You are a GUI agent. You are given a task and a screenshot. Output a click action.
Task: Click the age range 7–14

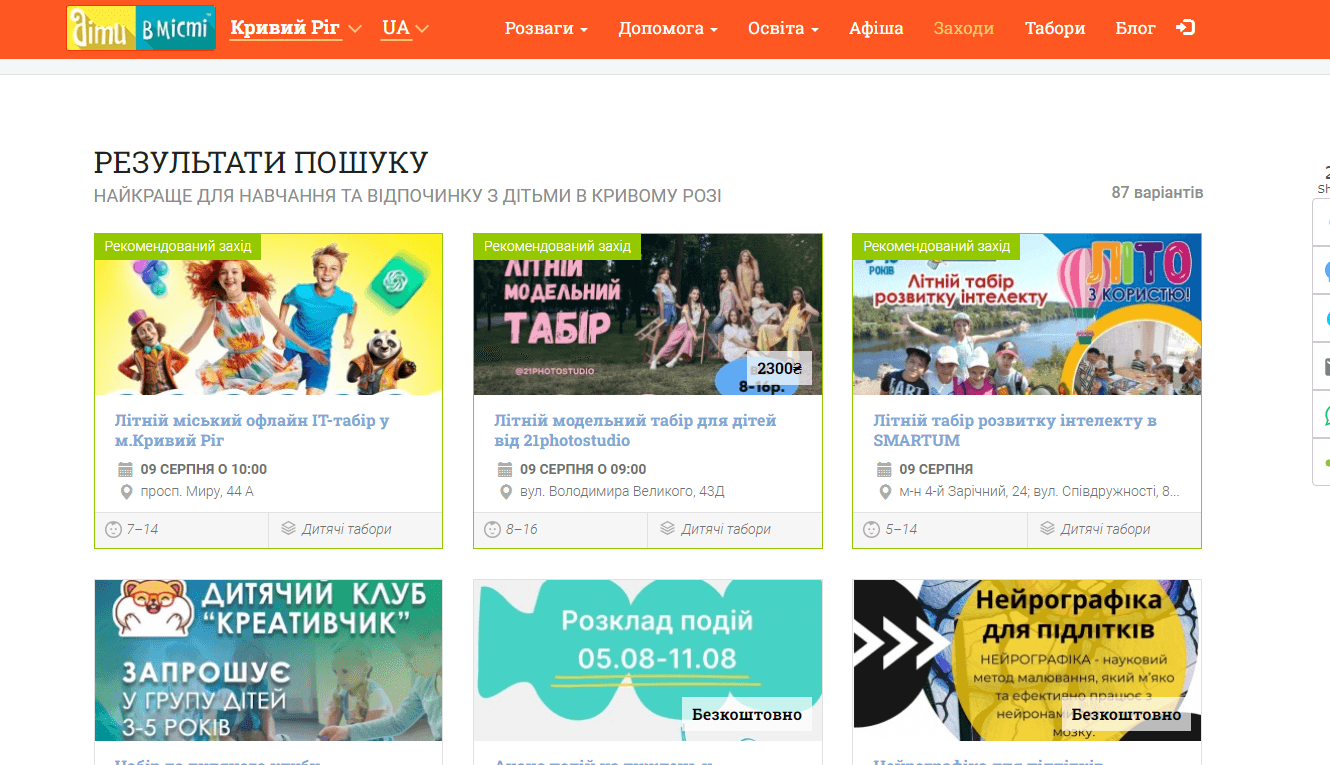(142, 529)
